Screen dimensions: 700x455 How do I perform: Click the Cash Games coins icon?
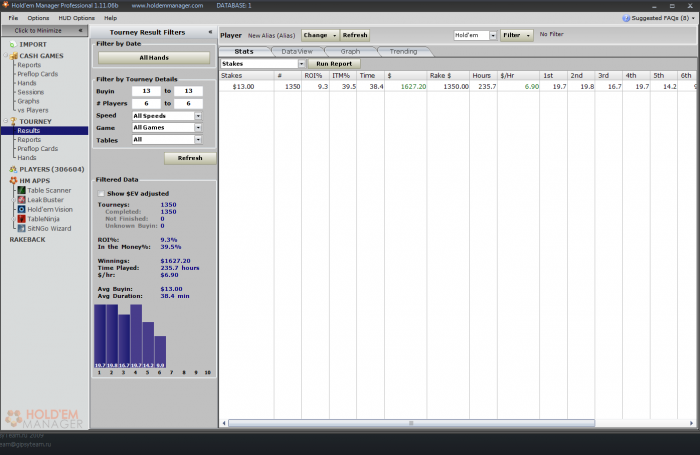point(13,56)
